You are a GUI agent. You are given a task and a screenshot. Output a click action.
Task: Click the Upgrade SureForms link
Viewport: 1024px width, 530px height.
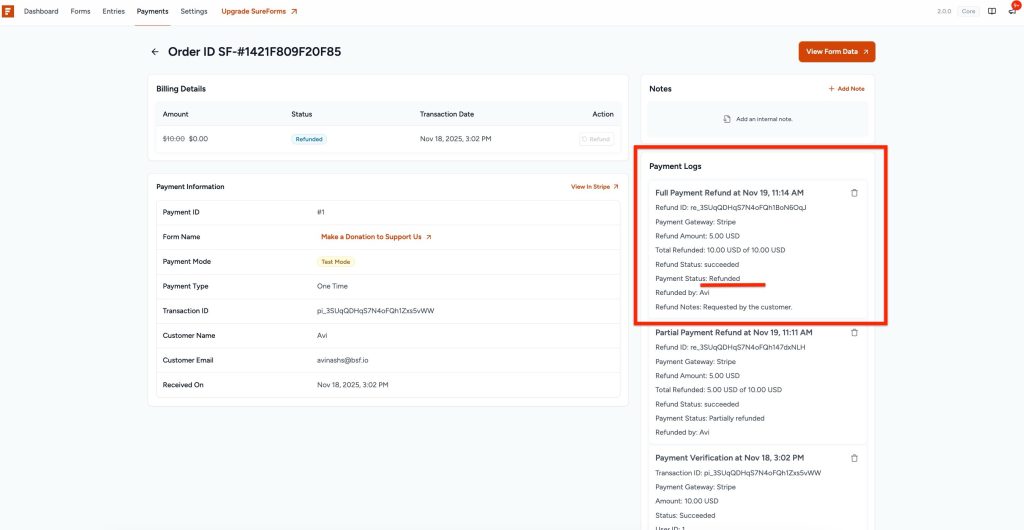pos(259,11)
